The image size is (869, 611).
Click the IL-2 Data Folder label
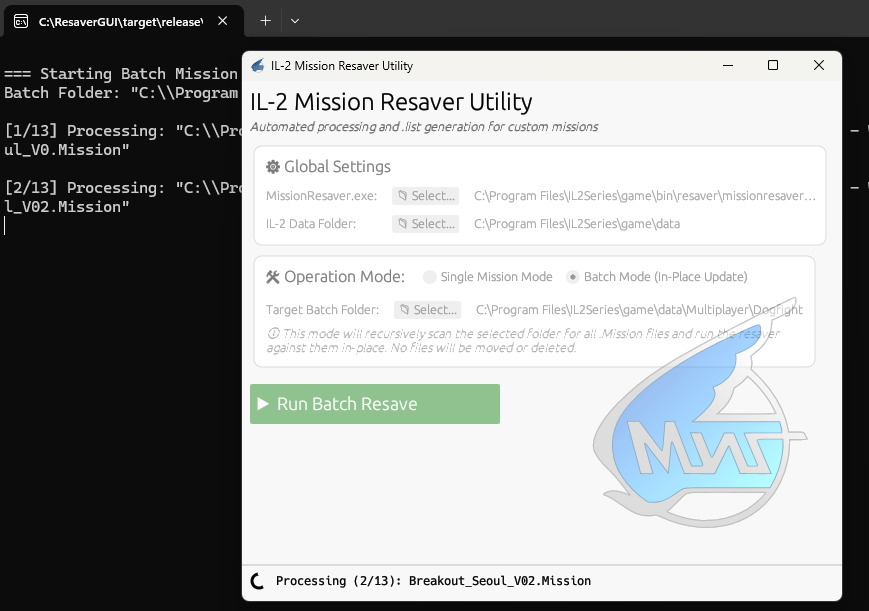click(x=311, y=223)
